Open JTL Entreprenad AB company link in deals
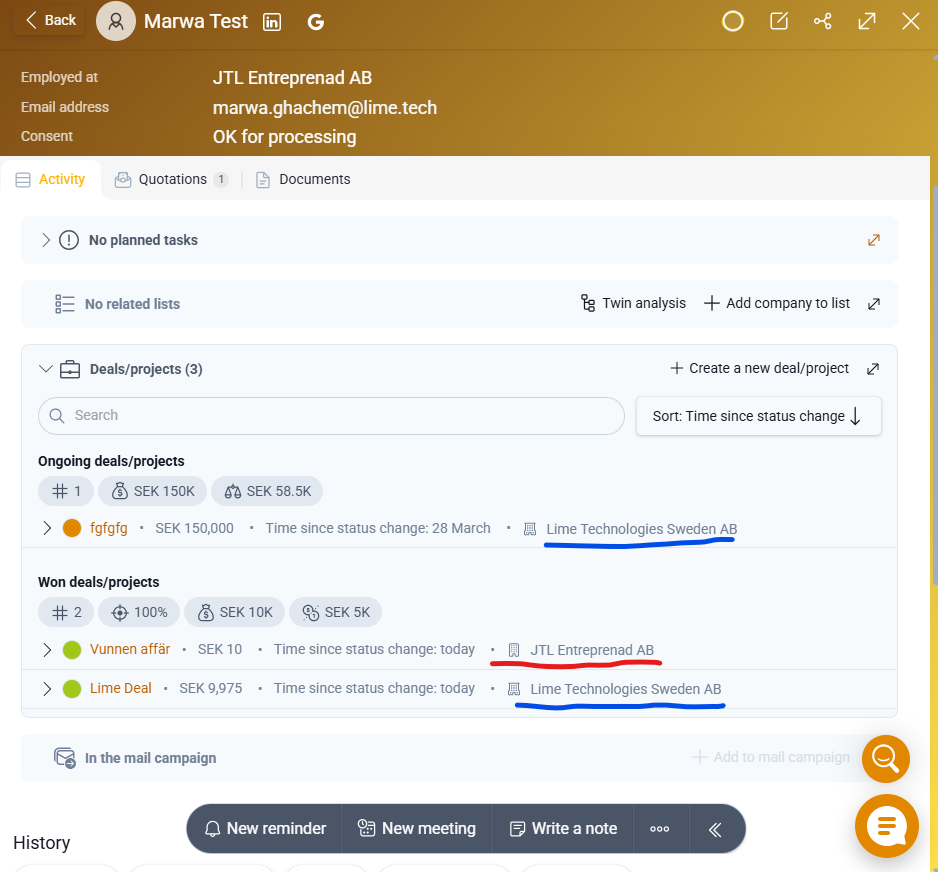The height and width of the screenshot is (872, 938). point(592,650)
